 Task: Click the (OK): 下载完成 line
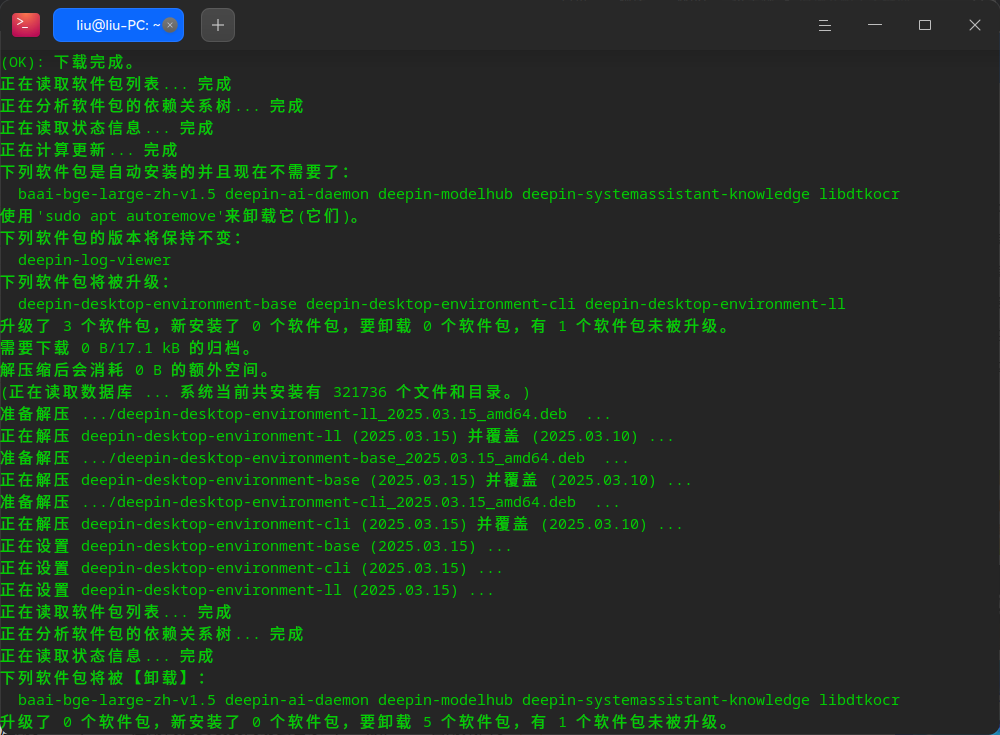tap(68, 63)
